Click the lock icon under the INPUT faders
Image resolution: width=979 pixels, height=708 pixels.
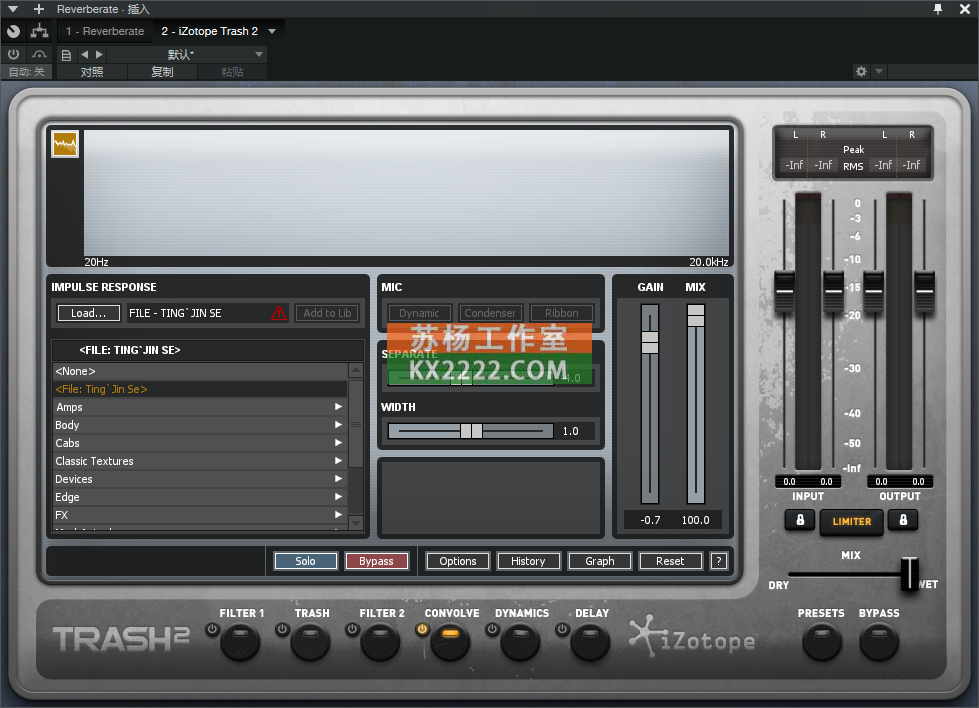800,520
